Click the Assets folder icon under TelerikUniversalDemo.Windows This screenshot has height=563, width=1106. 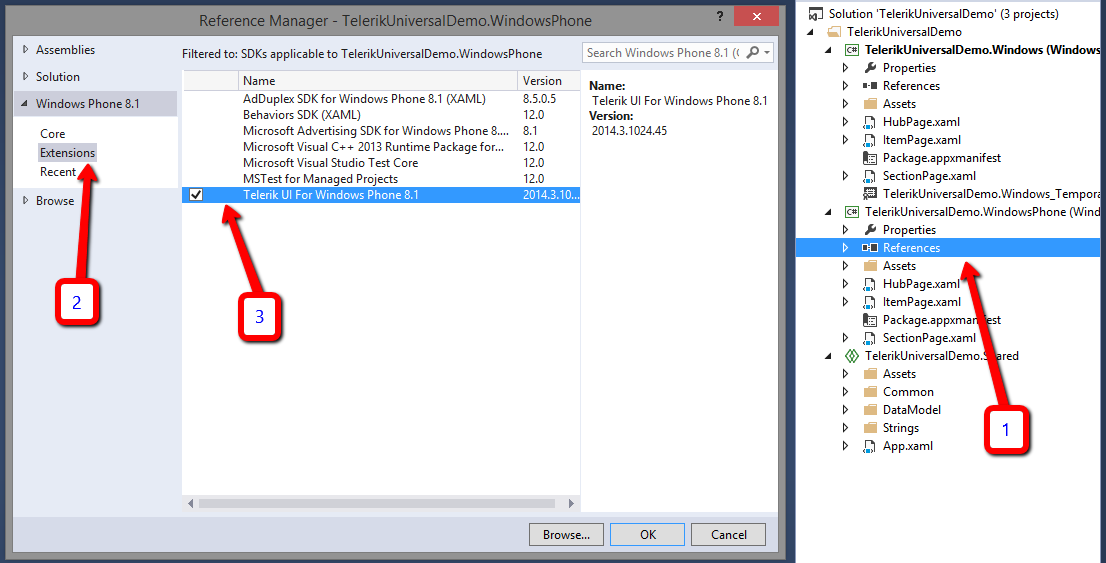(870, 104)
